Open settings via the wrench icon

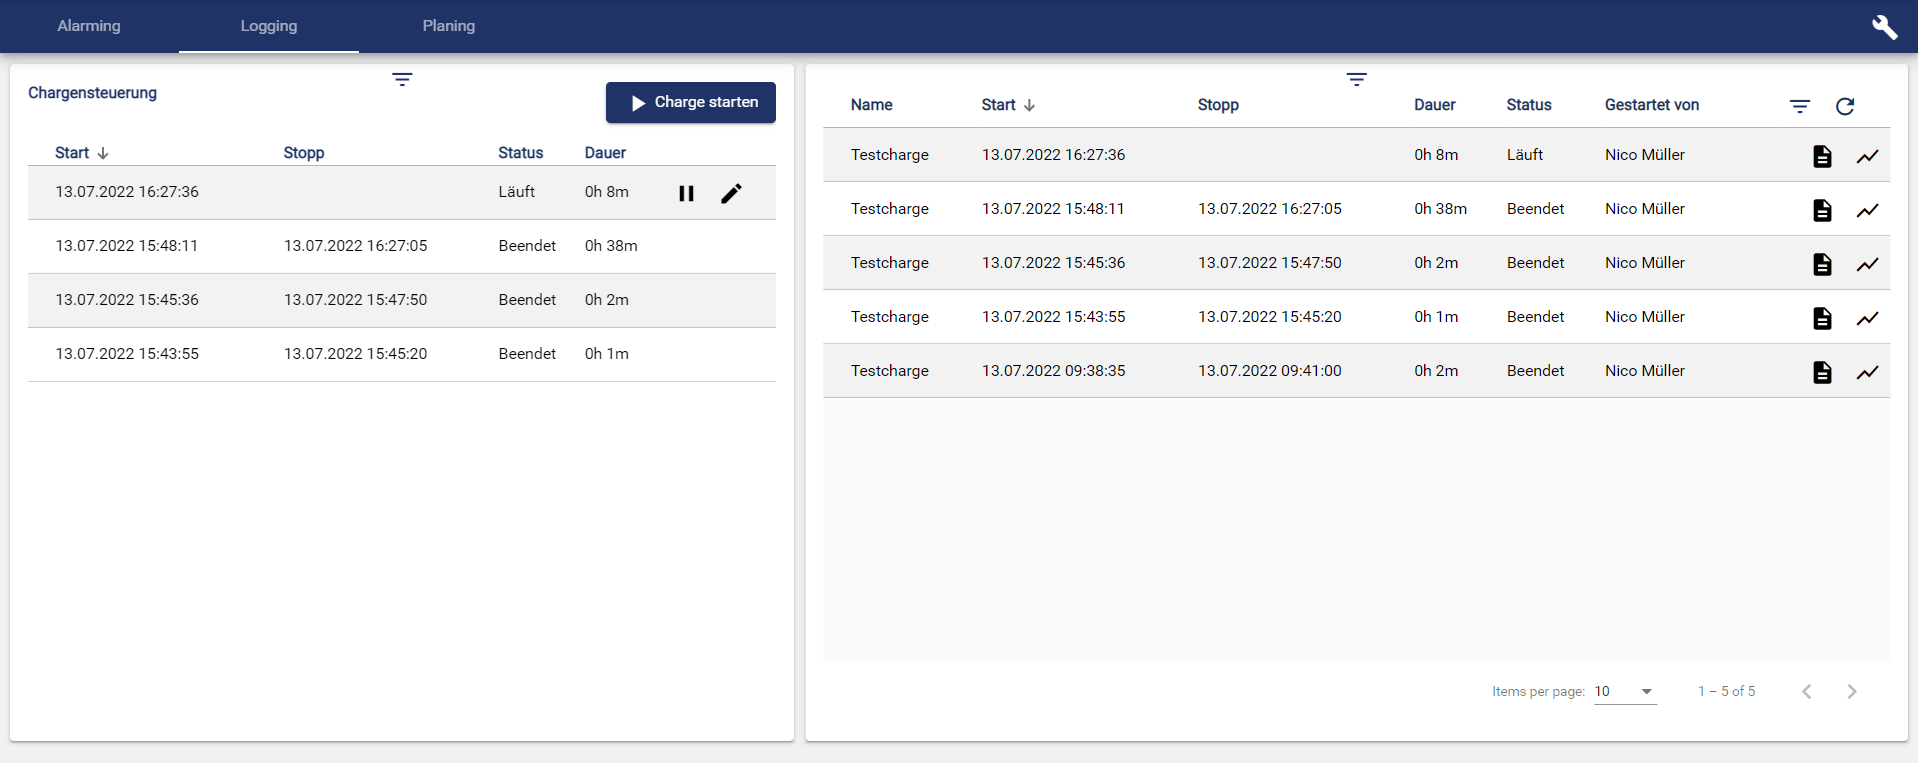(1884, 27)
